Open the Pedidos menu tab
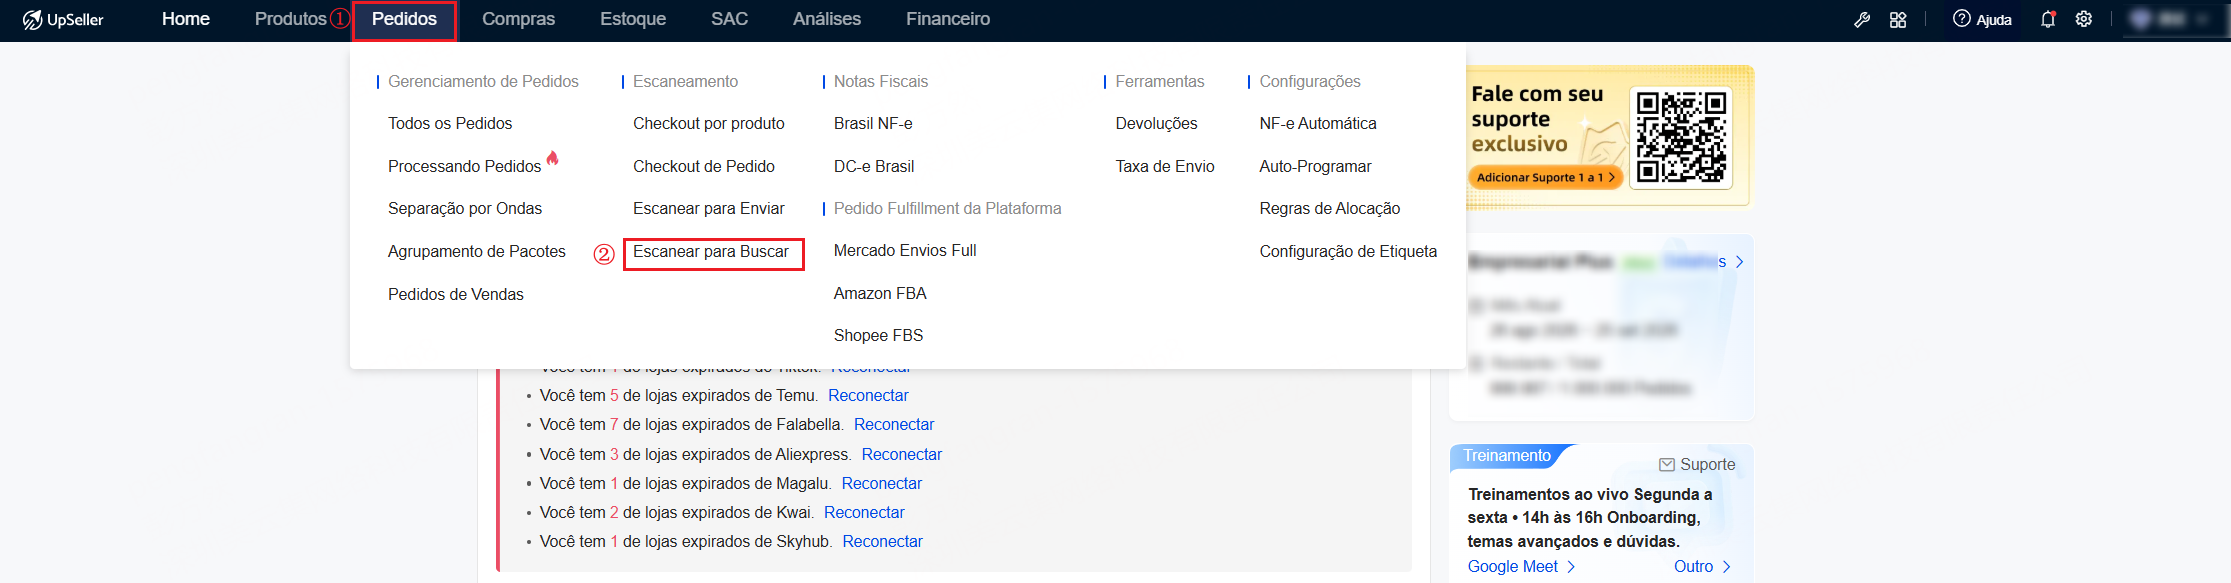 [404, 19]
